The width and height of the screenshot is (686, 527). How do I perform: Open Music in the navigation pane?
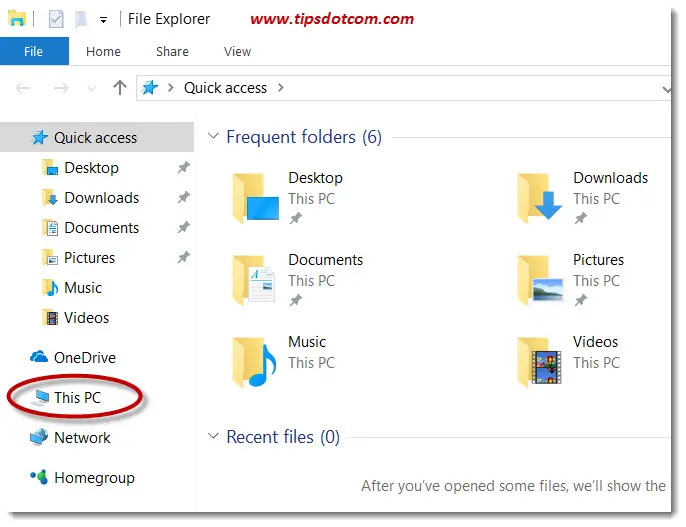click(x=83, y=288)
